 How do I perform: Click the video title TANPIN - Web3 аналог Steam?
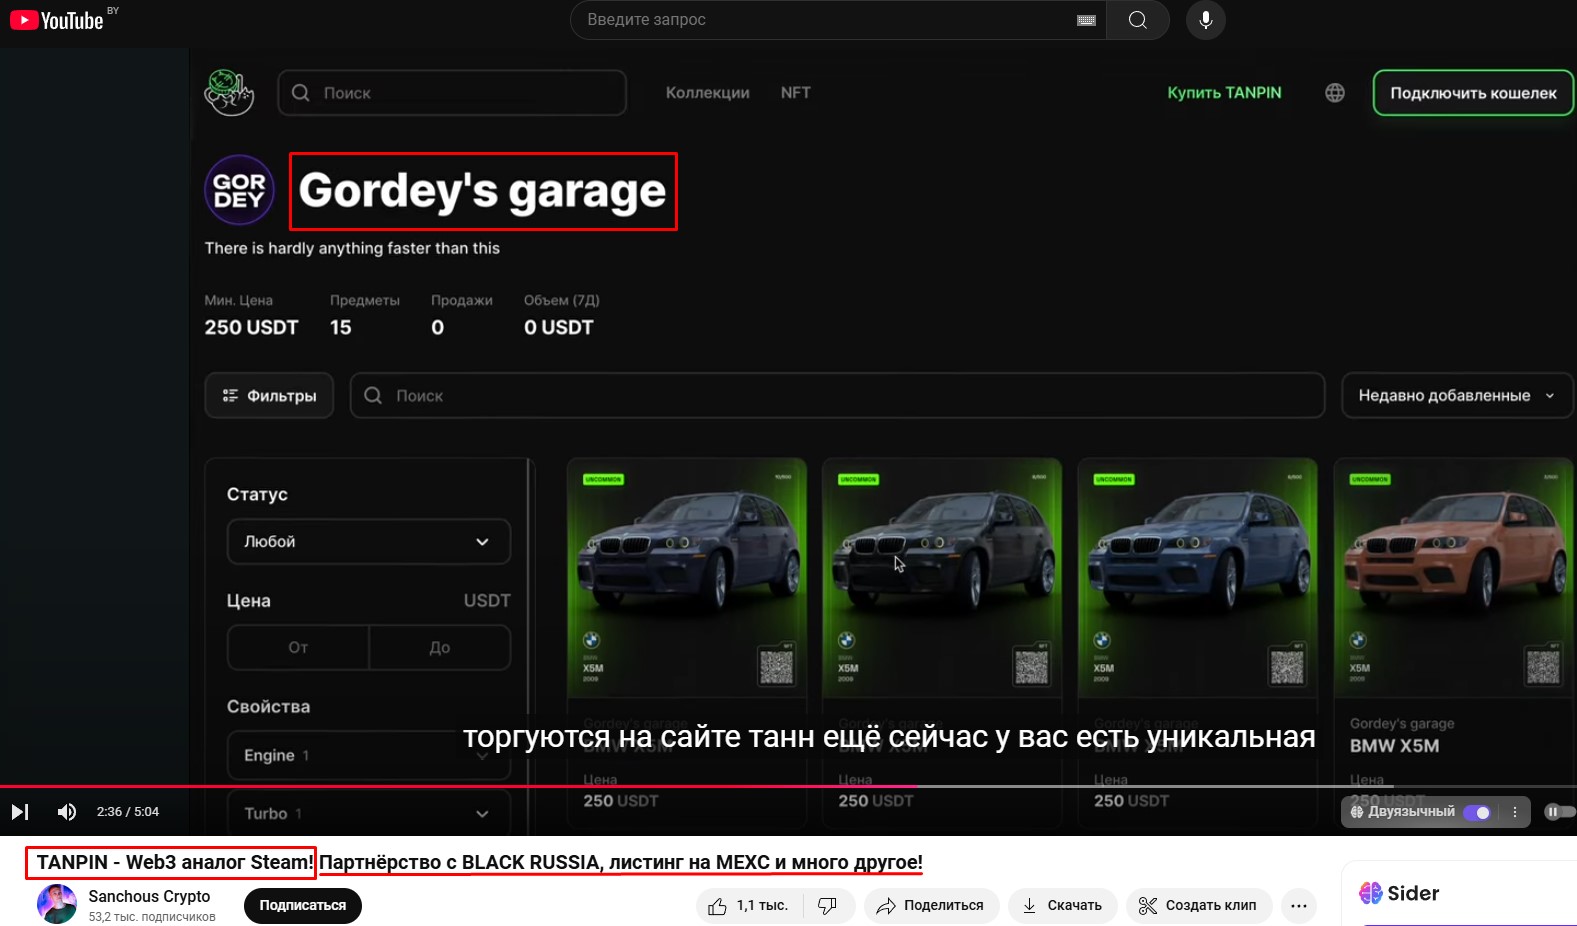click(x=175, y=862)
